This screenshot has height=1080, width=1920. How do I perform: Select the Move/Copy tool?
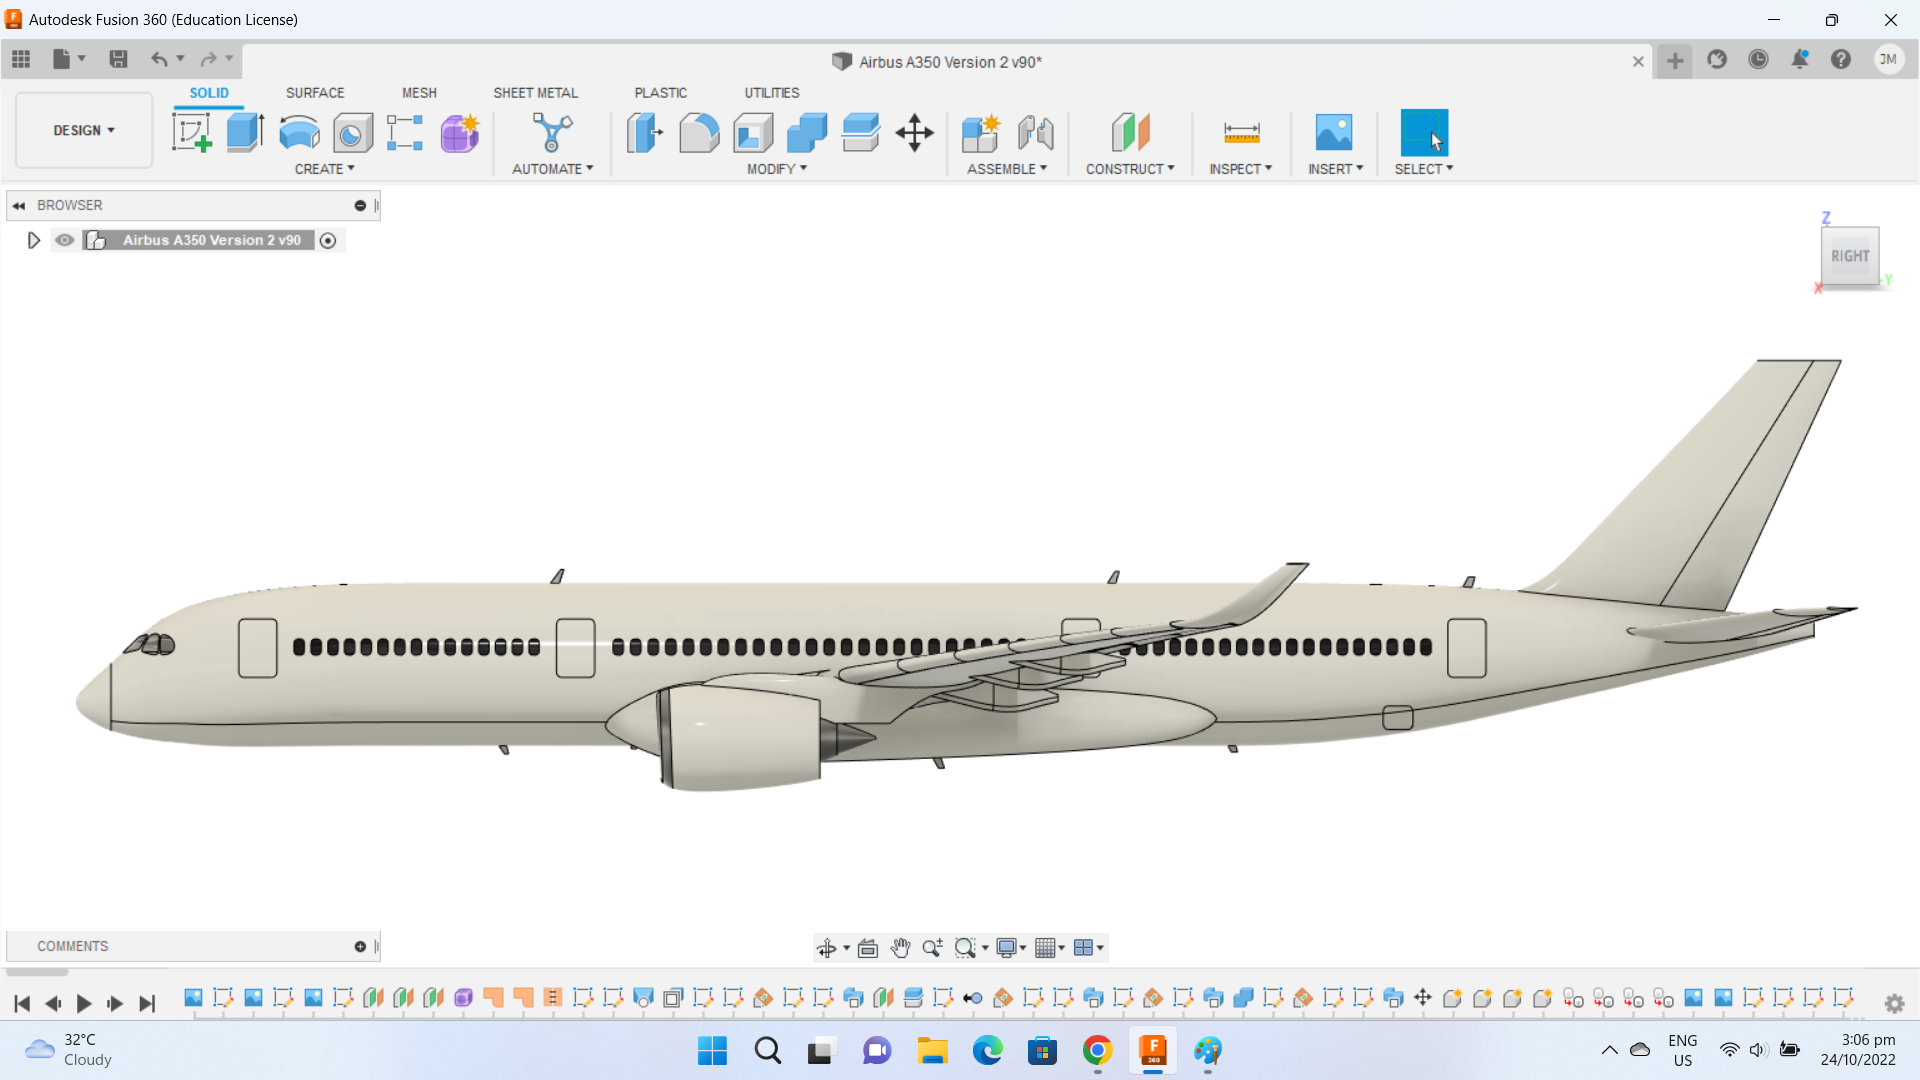(914, 132)
